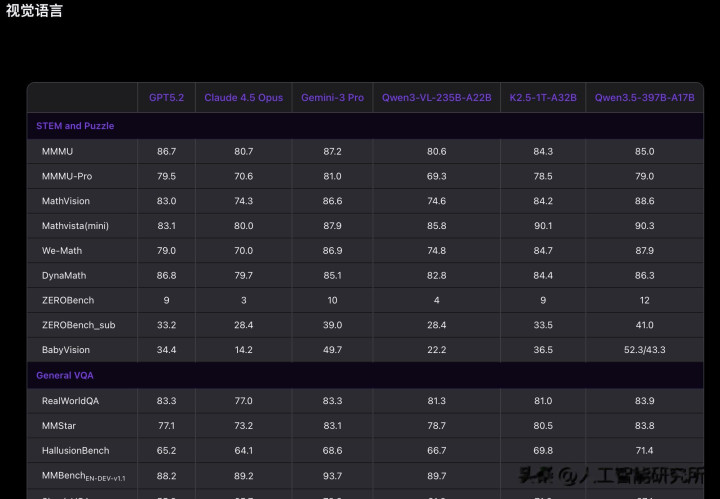Select HallusionBench score 65.2 for GPT5.2
720x499 pixels.
click(x=166, y=450)
